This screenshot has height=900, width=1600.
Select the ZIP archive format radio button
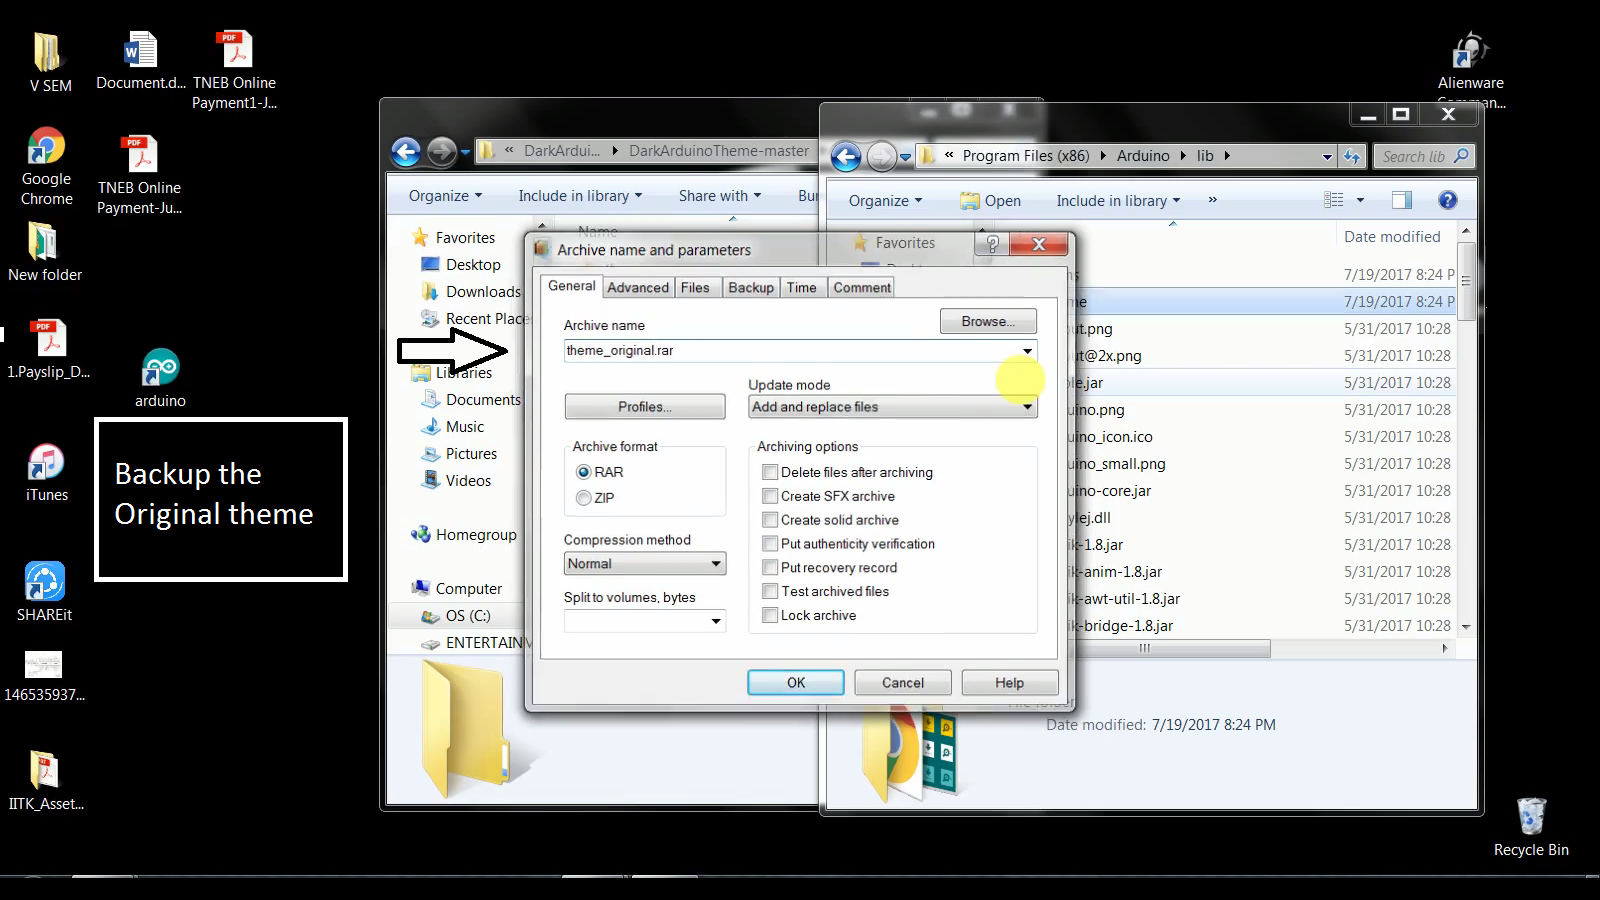(583, 498)
